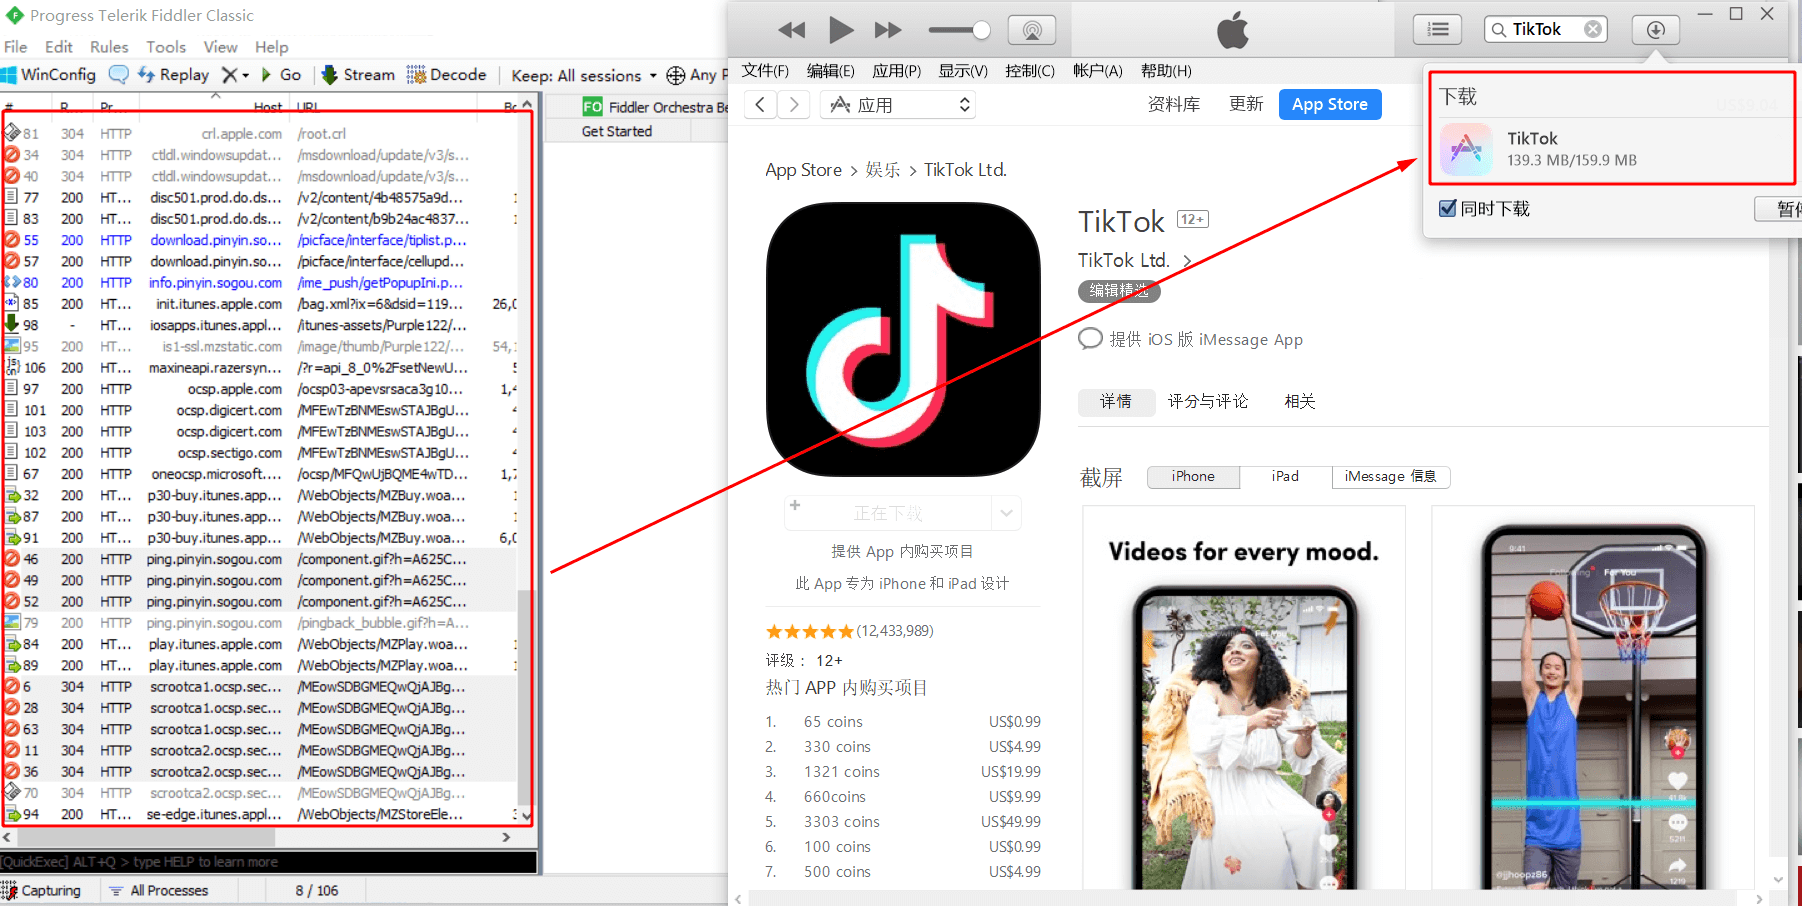Image resolution: width=1802 pixels, height=906 pixels.
Task: Open the Fiddler Orchestra Beta tab
Action: [x=655, y=107]
